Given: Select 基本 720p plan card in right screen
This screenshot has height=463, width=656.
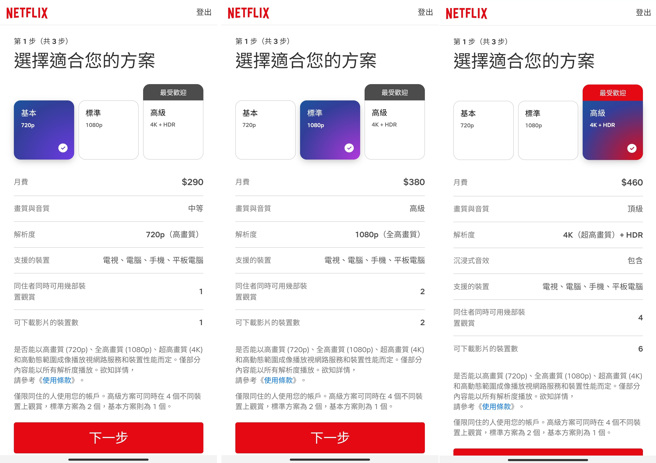Looking at the screenshot, I should click(x=483, y=130).
